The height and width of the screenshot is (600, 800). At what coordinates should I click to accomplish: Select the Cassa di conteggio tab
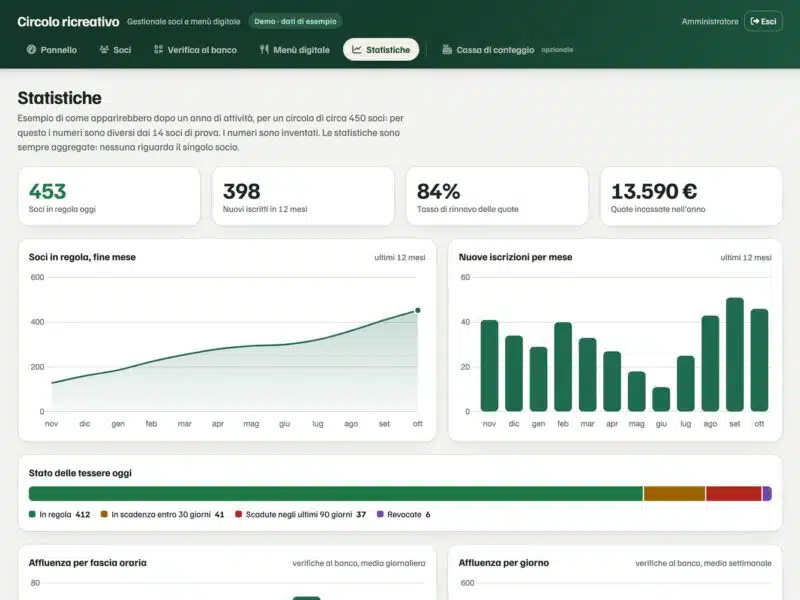507,49
